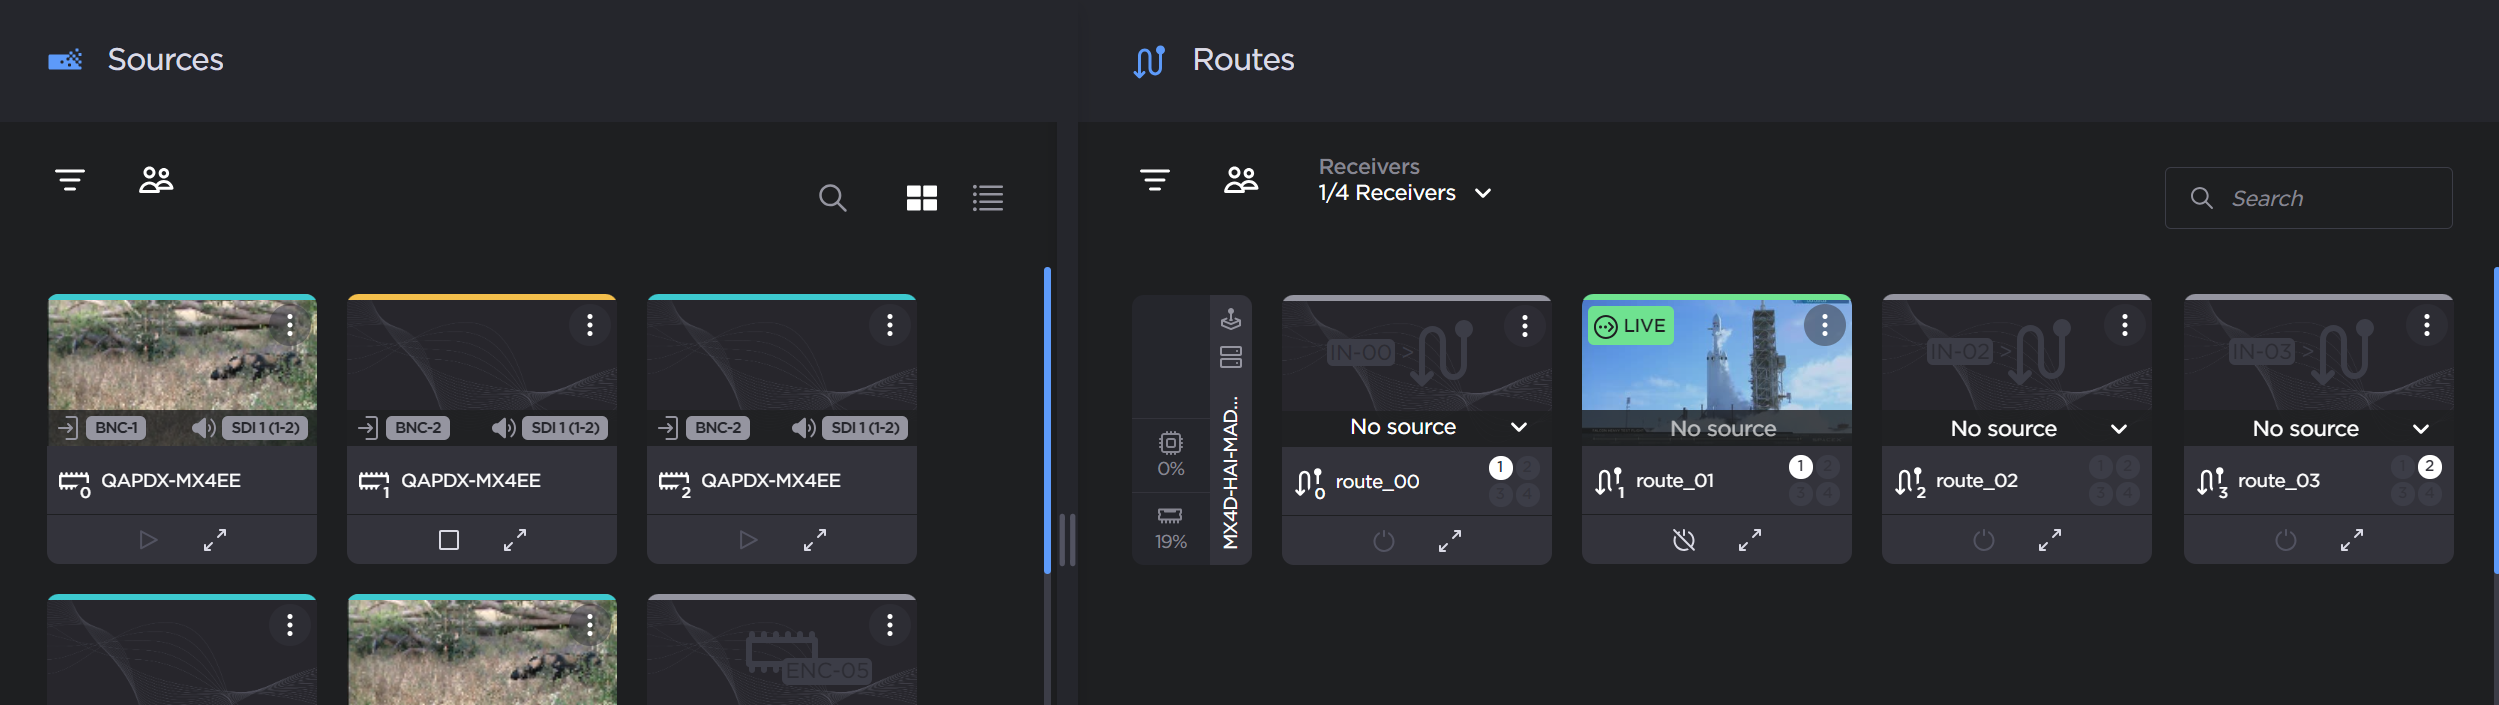Image resolution: width=2499 pixels, height=705 pixels.
Task: Start the first QAPDX-MX4EE encoder
Action: point(148,540)
